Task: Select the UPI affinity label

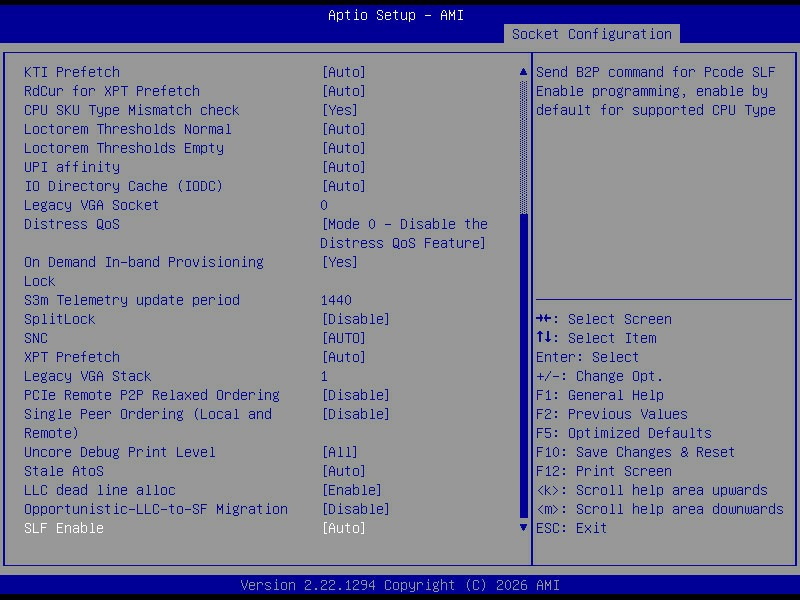Action: (x=72, y=167)
